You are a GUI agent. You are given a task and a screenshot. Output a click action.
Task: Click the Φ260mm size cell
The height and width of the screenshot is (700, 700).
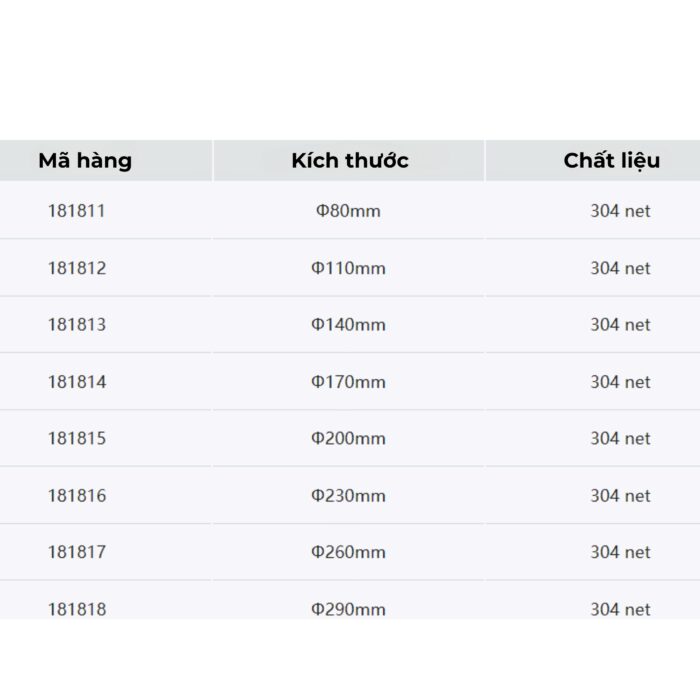[348, 552]
